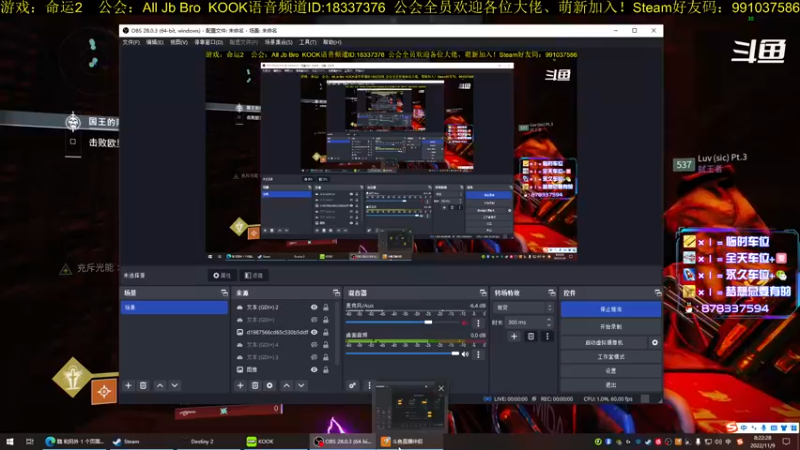Image resolution: width=800 pixels, height=450 pixels.
Task: Open the 停靠窗口(D) menu
Action: pyautogui.click(x=208, y=42)
